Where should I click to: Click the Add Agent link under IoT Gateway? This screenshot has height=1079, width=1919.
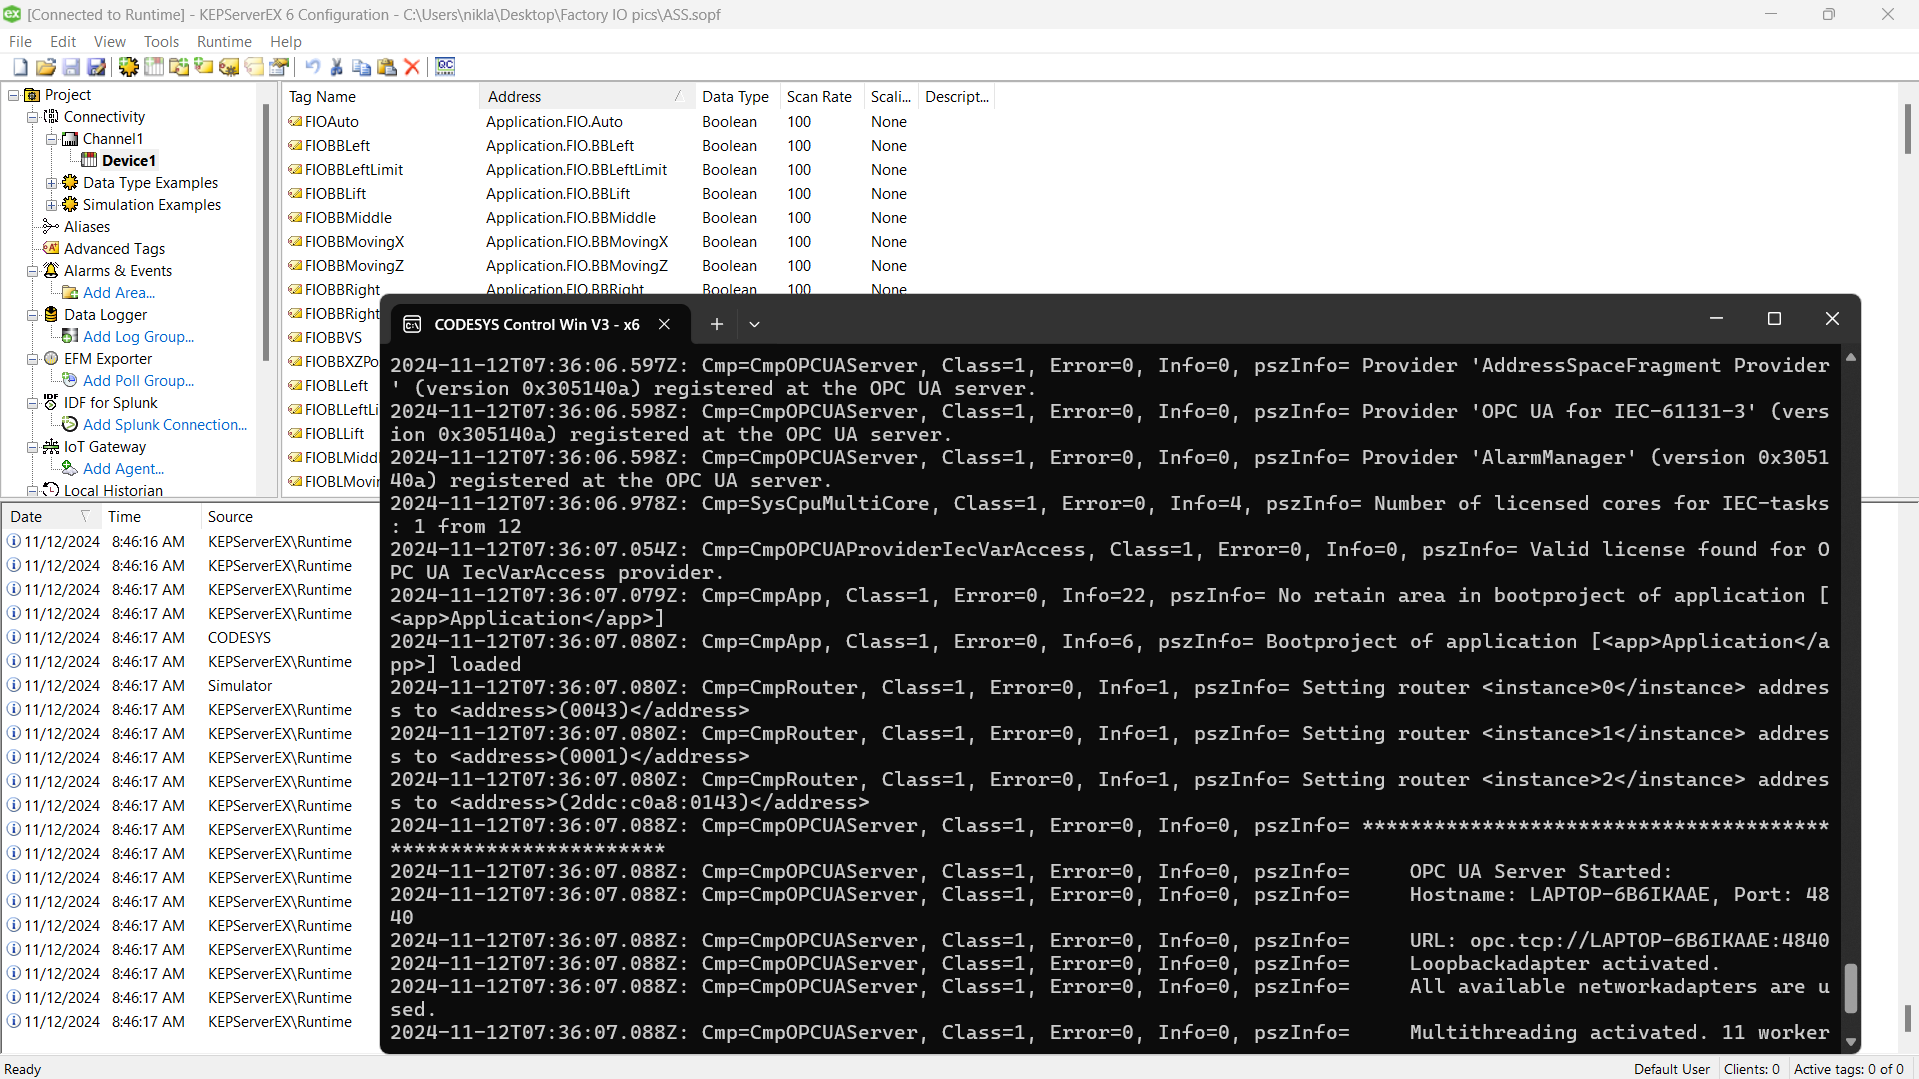pyautogui.click(x=121, y=468)
